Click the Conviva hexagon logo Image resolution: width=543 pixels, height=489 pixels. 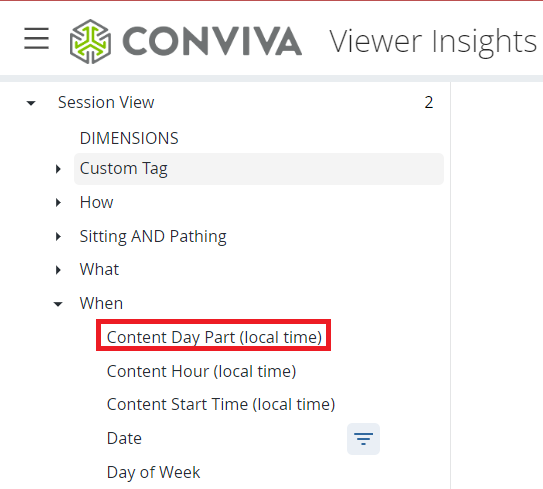pyautogui.click(x=90, y=42)
